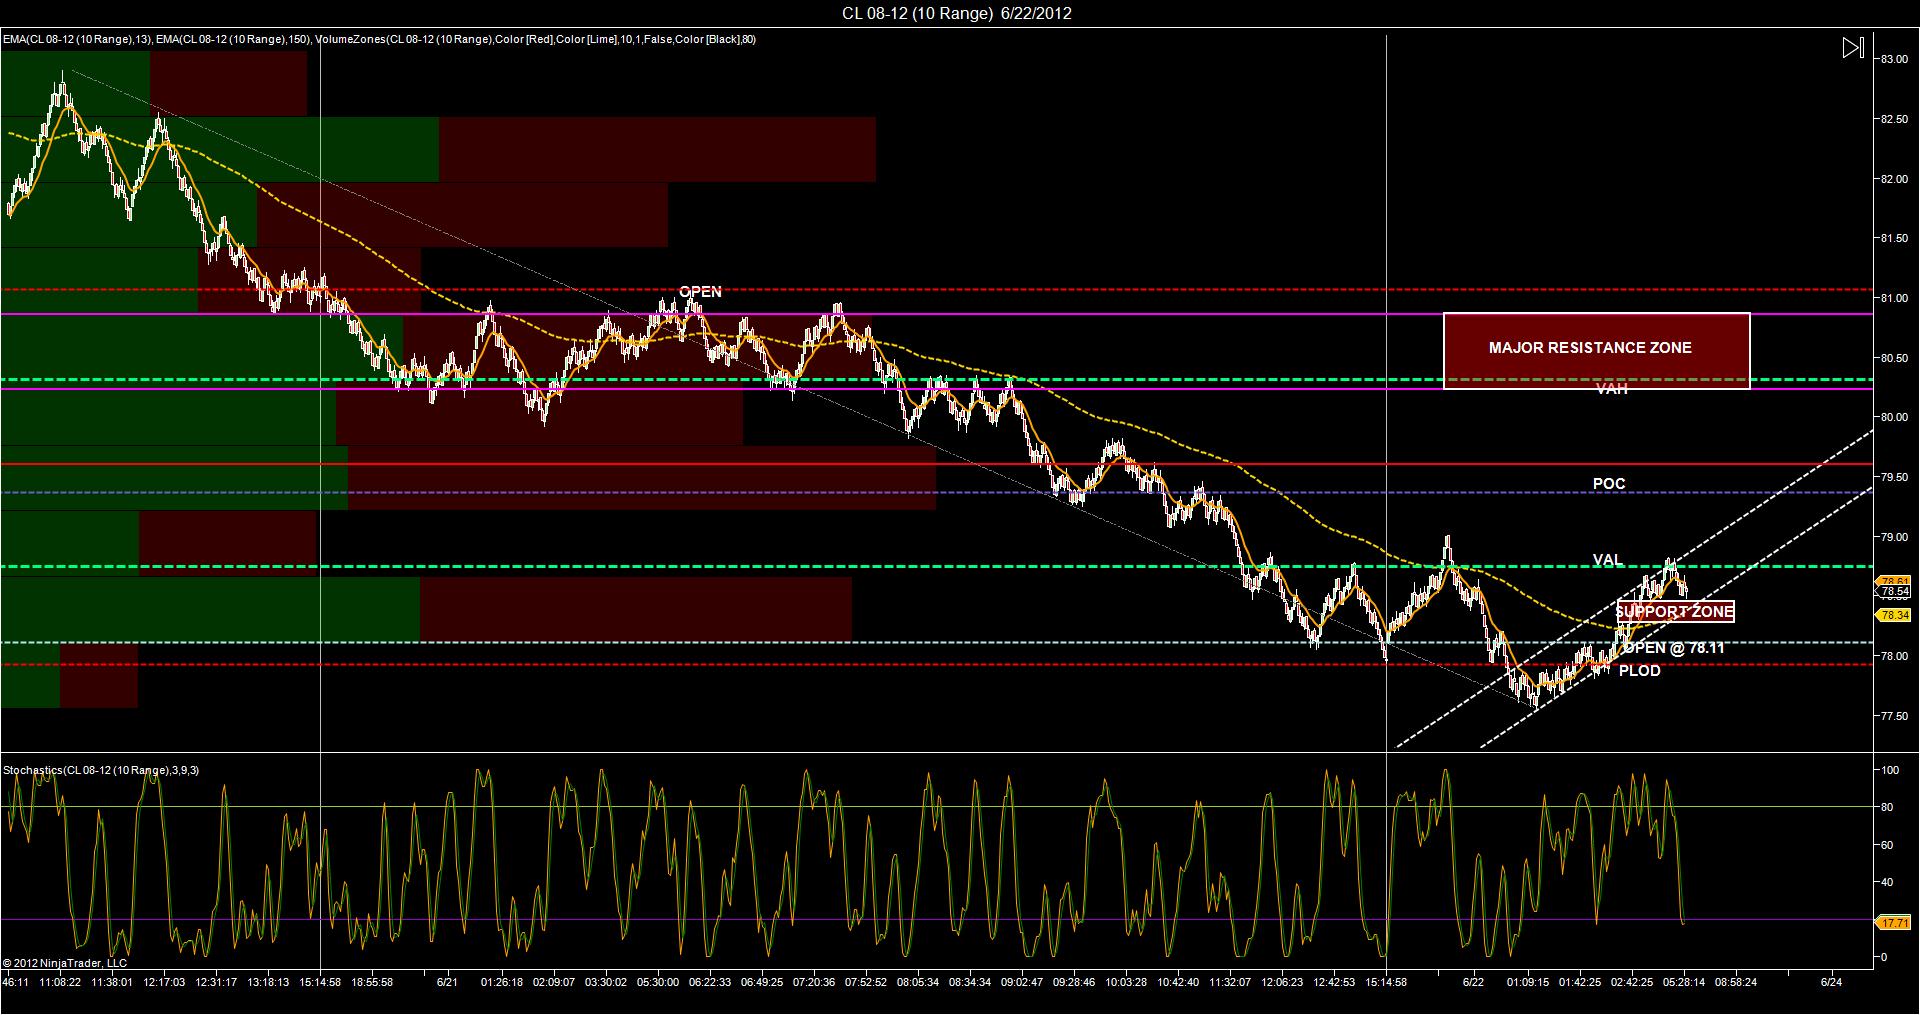The width and height of the screenshot is (1920, 1015).
Task: Click the 02:42:25 time axis label
Action: click(1632, 983)
